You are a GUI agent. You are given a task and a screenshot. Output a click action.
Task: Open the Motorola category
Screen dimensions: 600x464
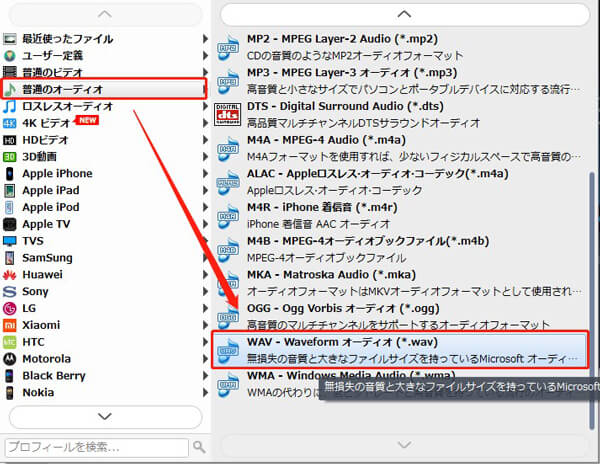point(105,359)
